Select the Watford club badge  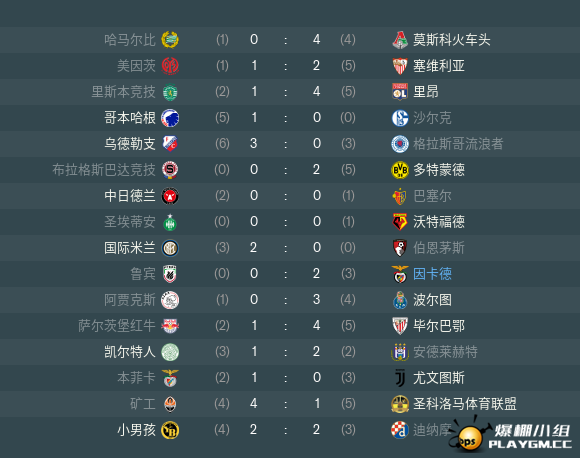tap(400, 222)
